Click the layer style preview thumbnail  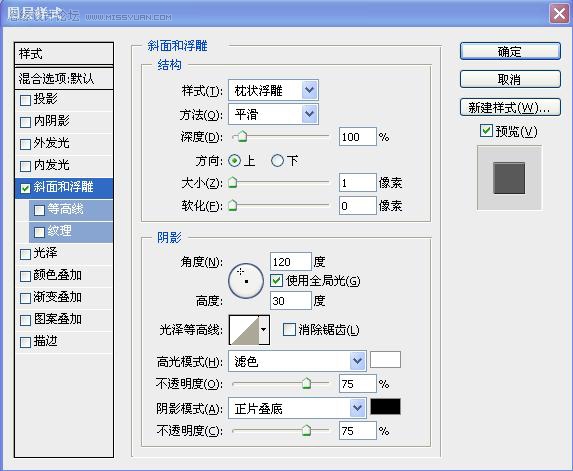[509, 178]
